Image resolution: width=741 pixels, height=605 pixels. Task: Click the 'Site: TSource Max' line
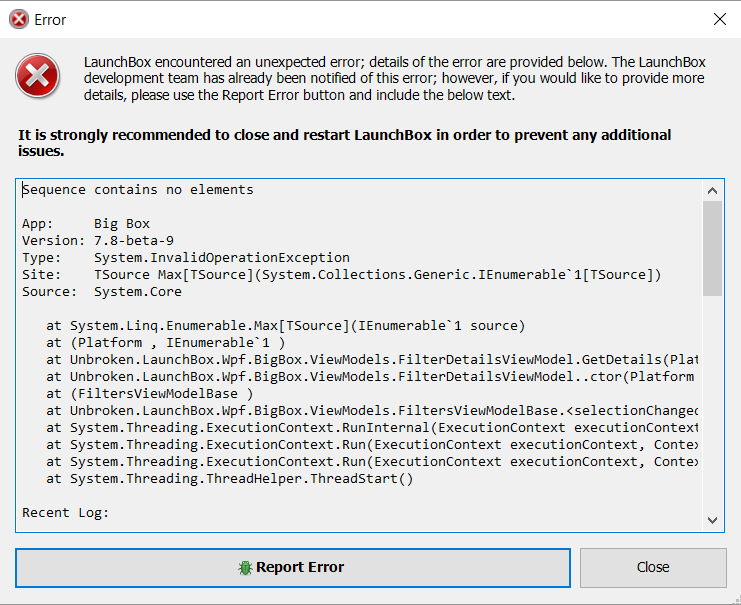[x=341, y=275]
